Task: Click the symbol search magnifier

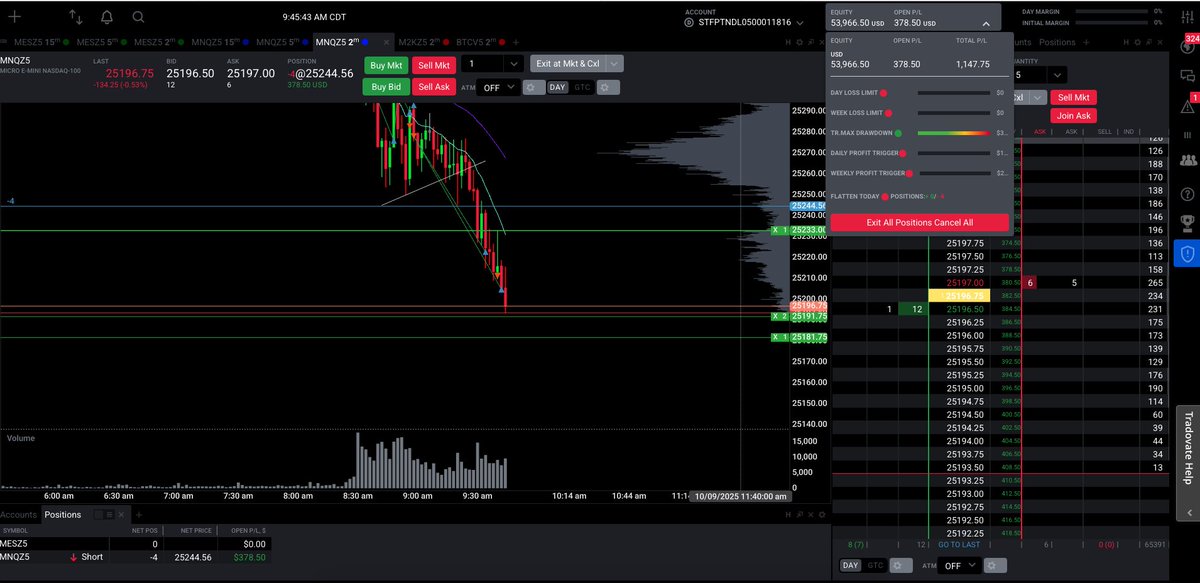Action: 139,17
